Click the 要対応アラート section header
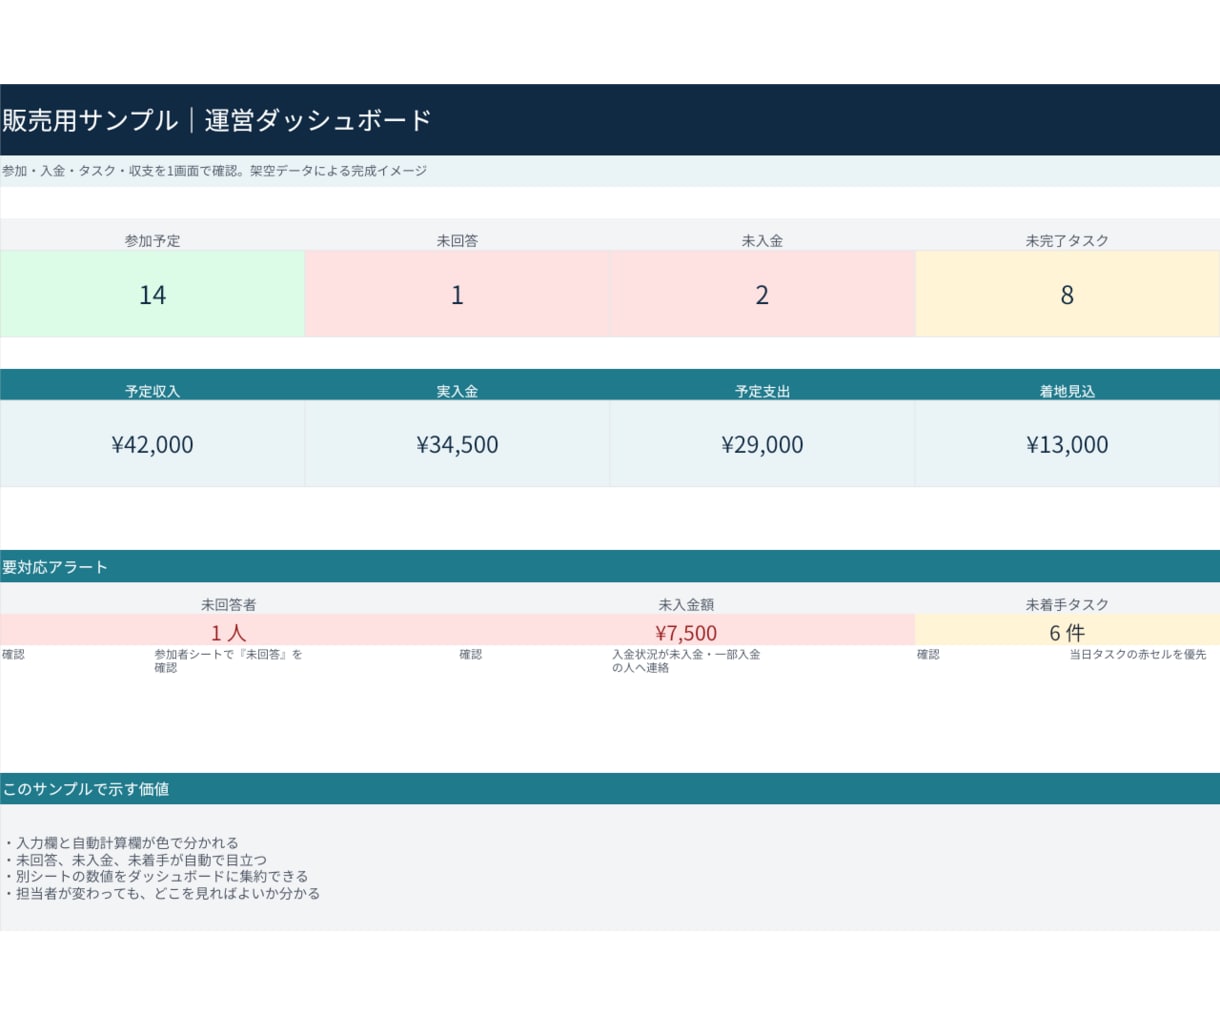The width and height of the screenshot is (1220, 1016). [x=610, y=567]
